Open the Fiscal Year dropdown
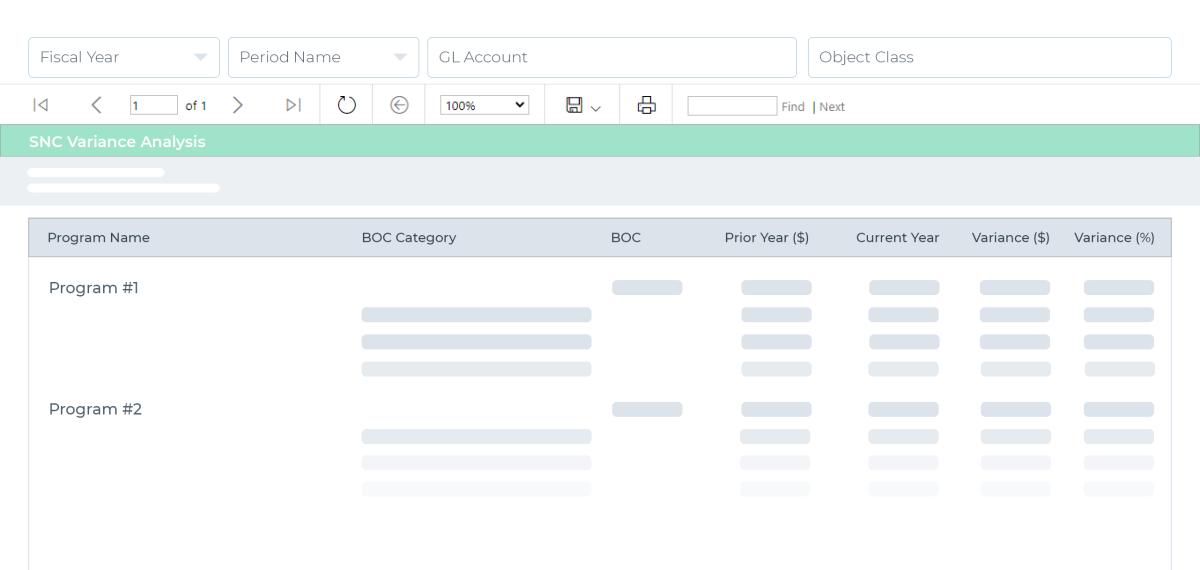Image resolution: width=1200 pixels, height=570 pixels. tap(124, 57)
